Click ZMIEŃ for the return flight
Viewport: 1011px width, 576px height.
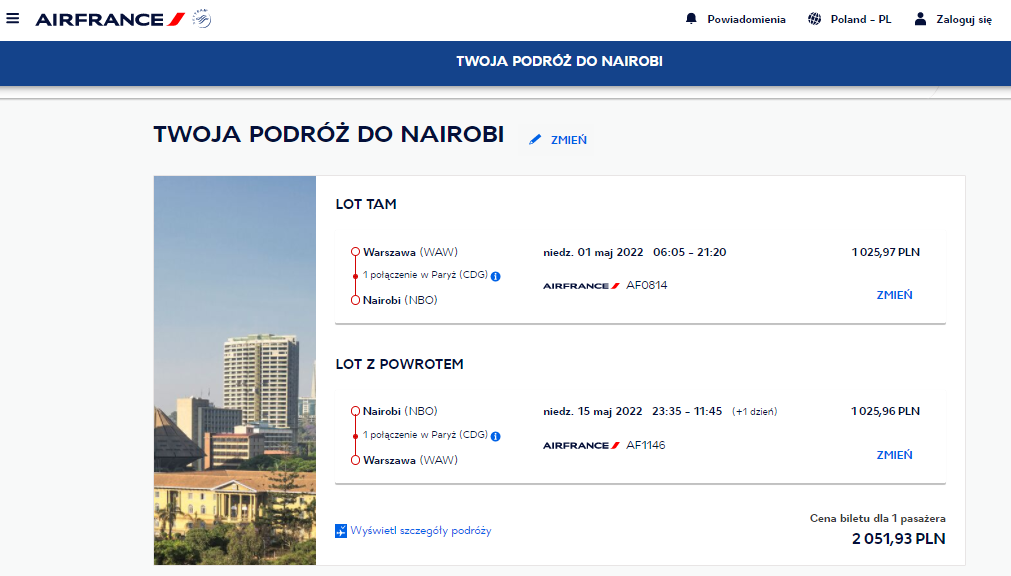point(894,455)
